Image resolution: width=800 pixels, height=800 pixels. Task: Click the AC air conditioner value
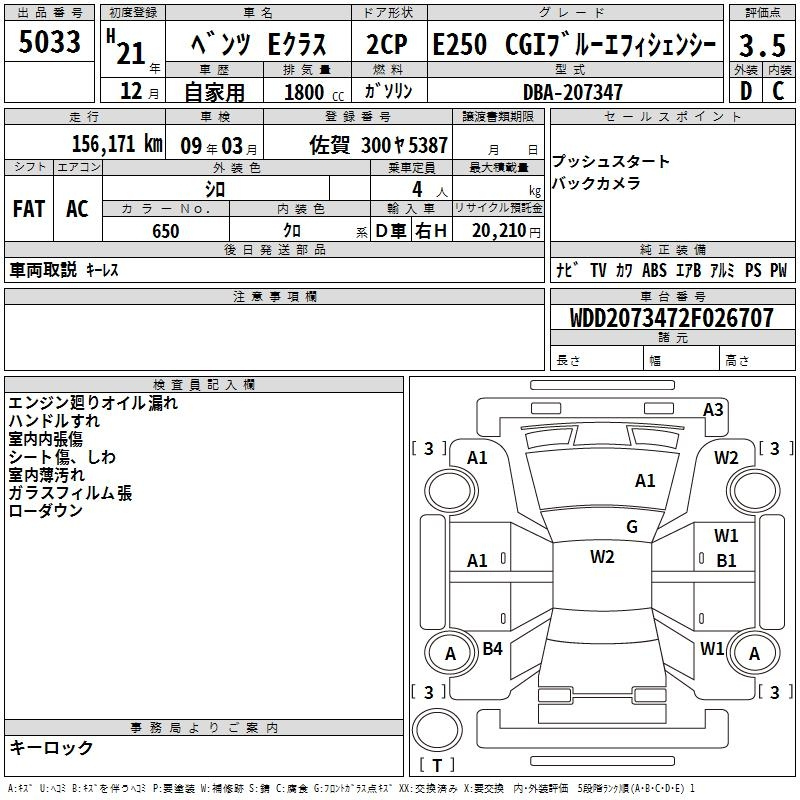pyautogui.click(x=77, y=209)
